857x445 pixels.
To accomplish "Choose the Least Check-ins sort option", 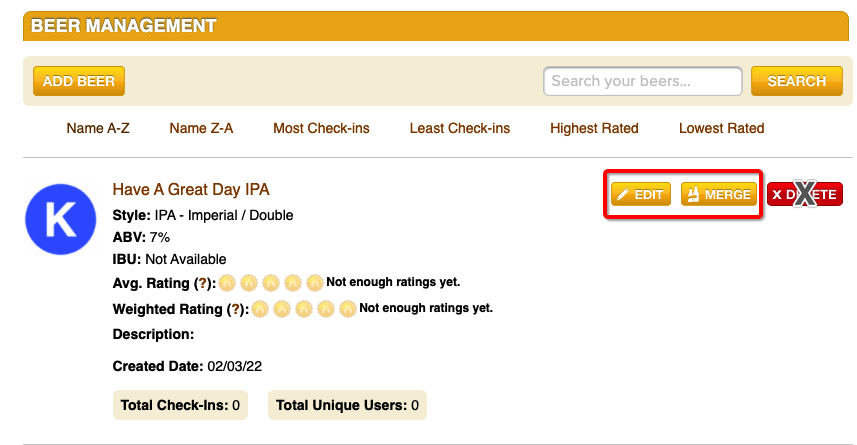I will pyautogui.click(x=460, y=128).
